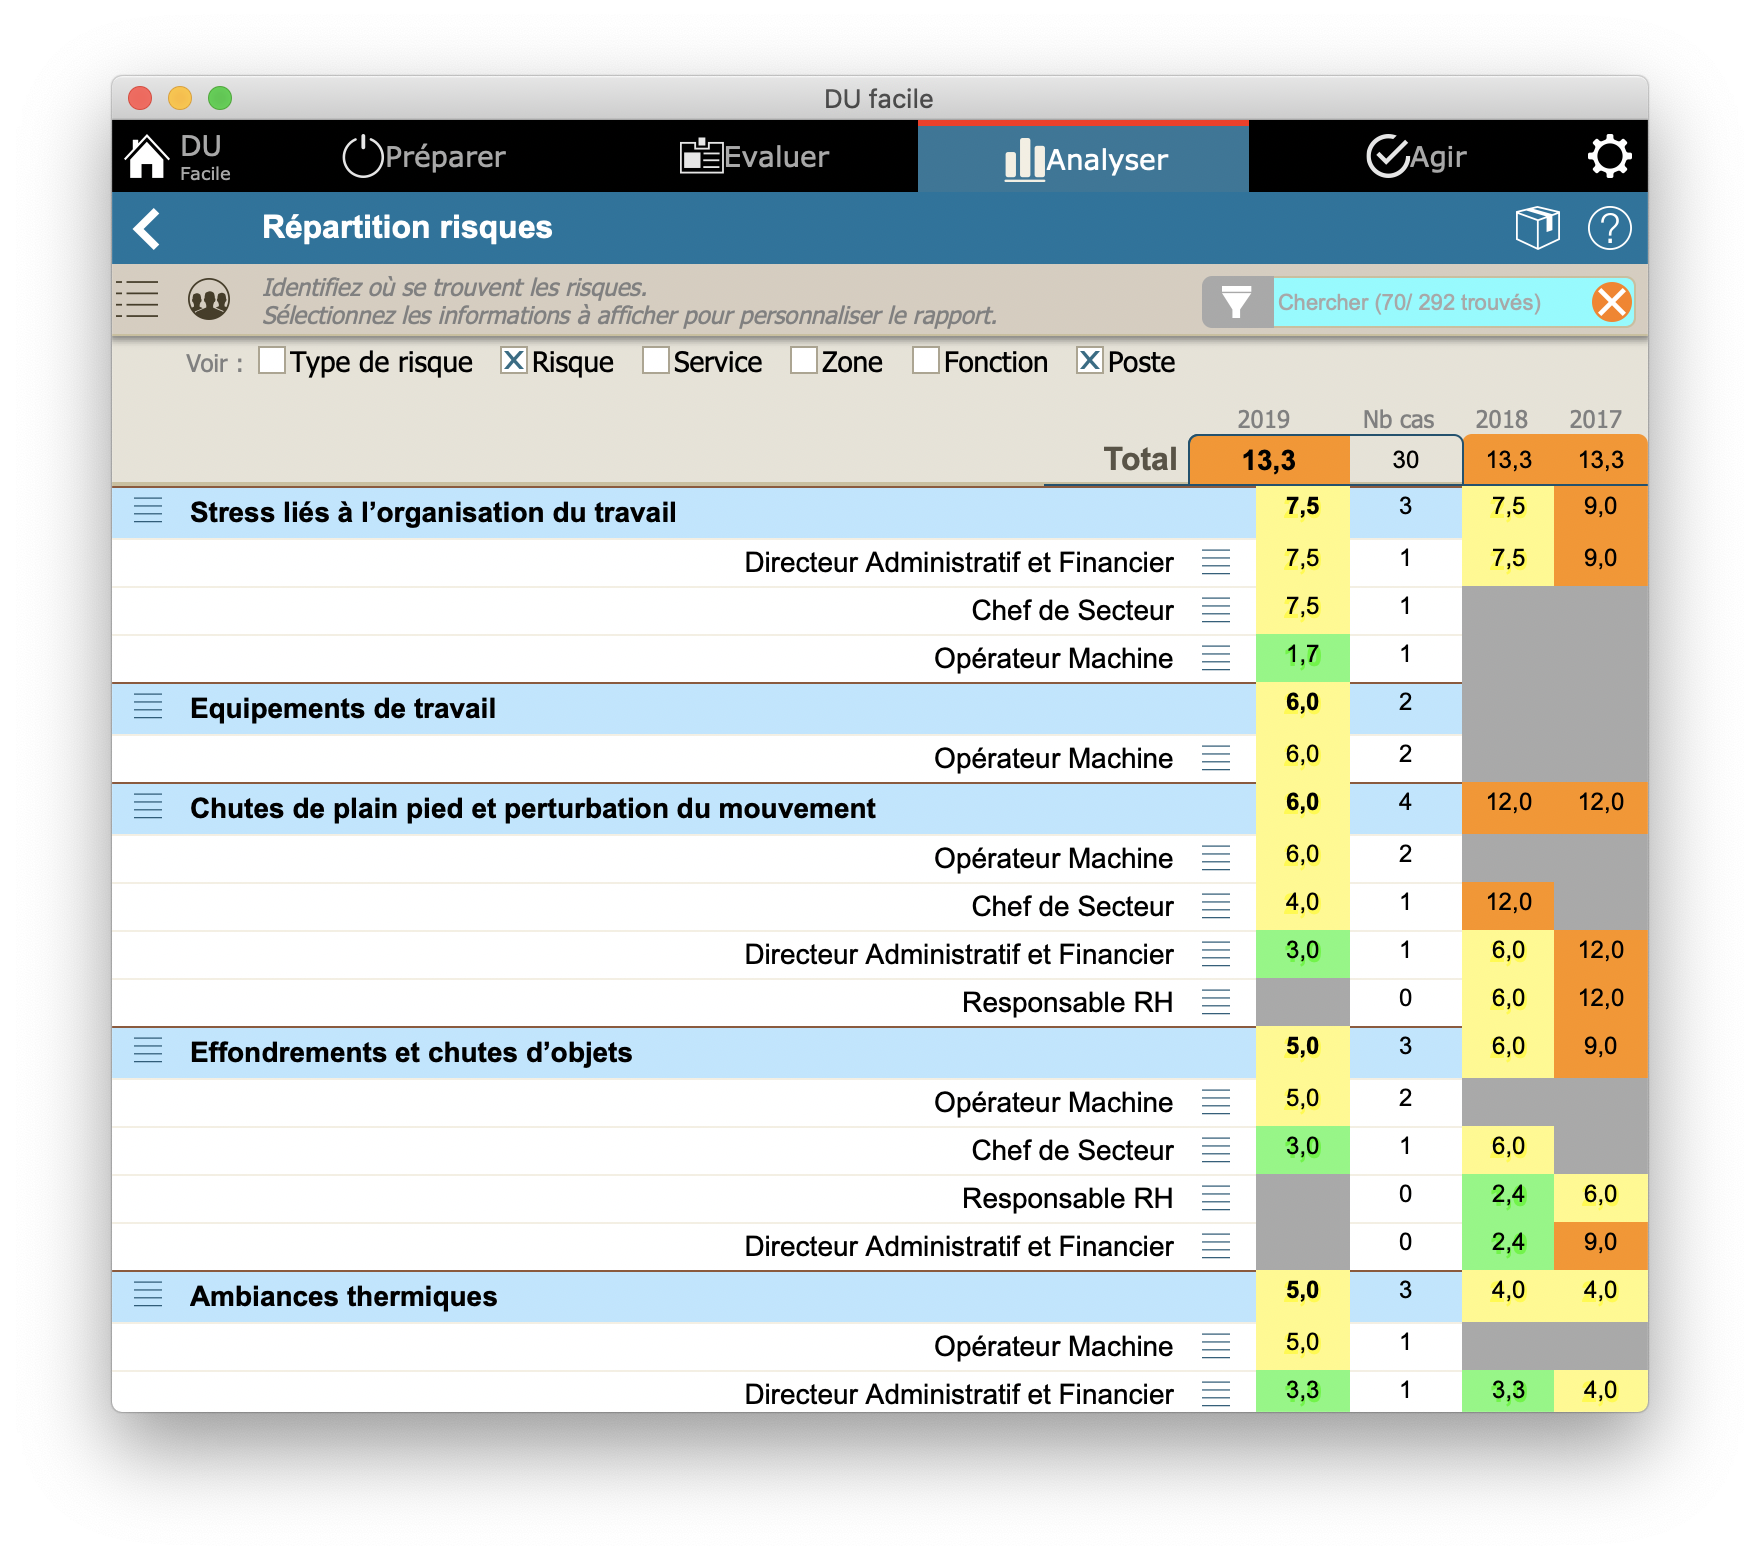
Task: Click the 2019 total value 13,3
Action: [x=1269, y=460]
